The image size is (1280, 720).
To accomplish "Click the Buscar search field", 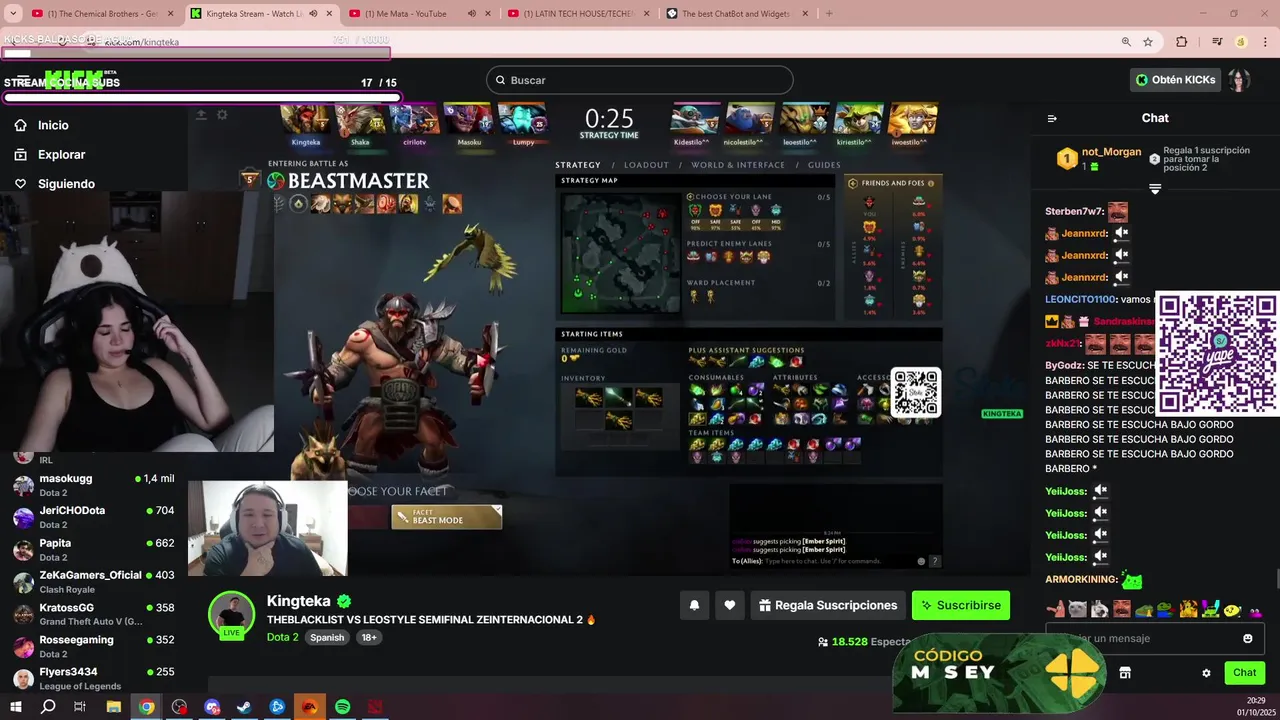I will coord(639,80).
